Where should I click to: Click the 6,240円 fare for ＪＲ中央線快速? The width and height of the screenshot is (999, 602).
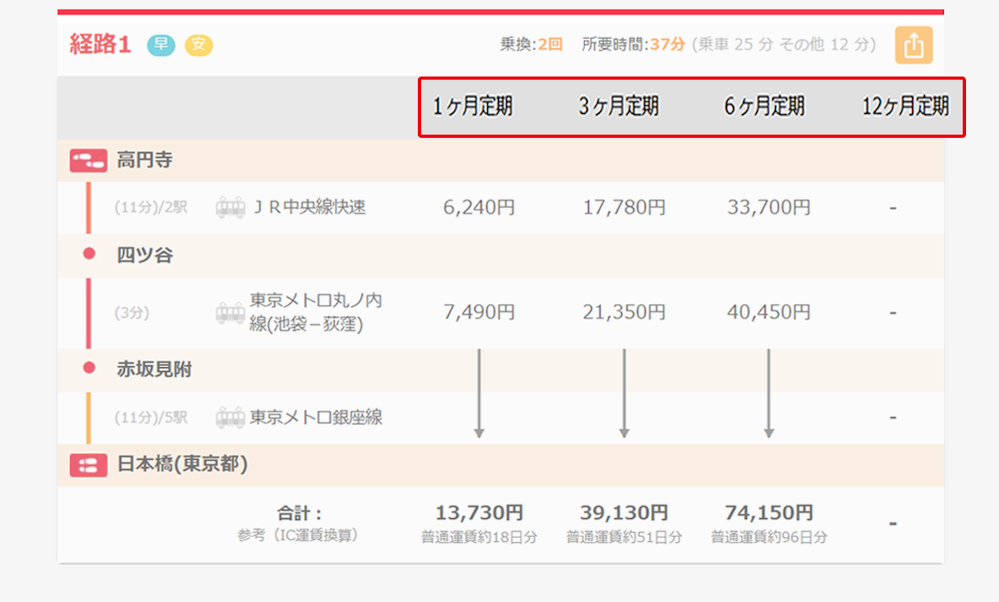(478, 208)
